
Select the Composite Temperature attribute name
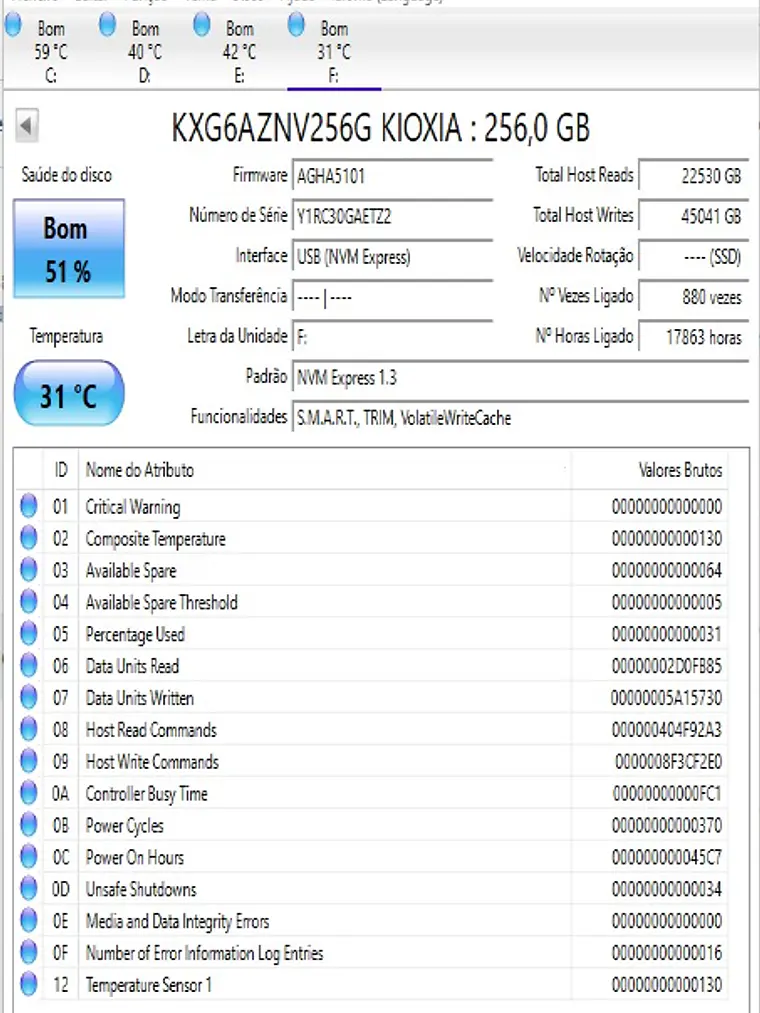tap(156, 539)
